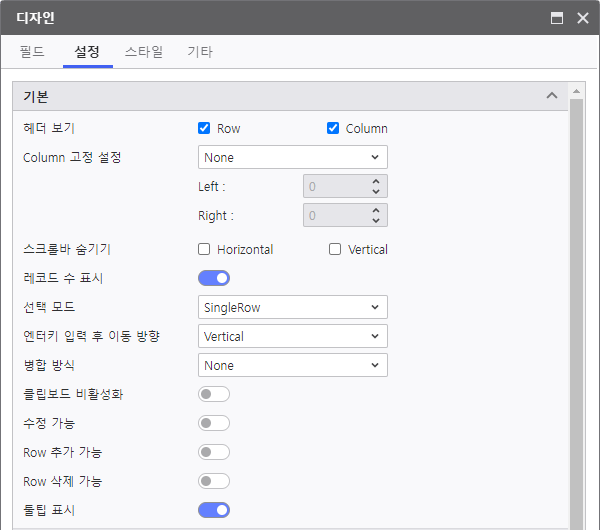The height and width of the screenshot is (530, 600).
Task: Uncheck the Row header checkbox
Action: tap(204, 128)
